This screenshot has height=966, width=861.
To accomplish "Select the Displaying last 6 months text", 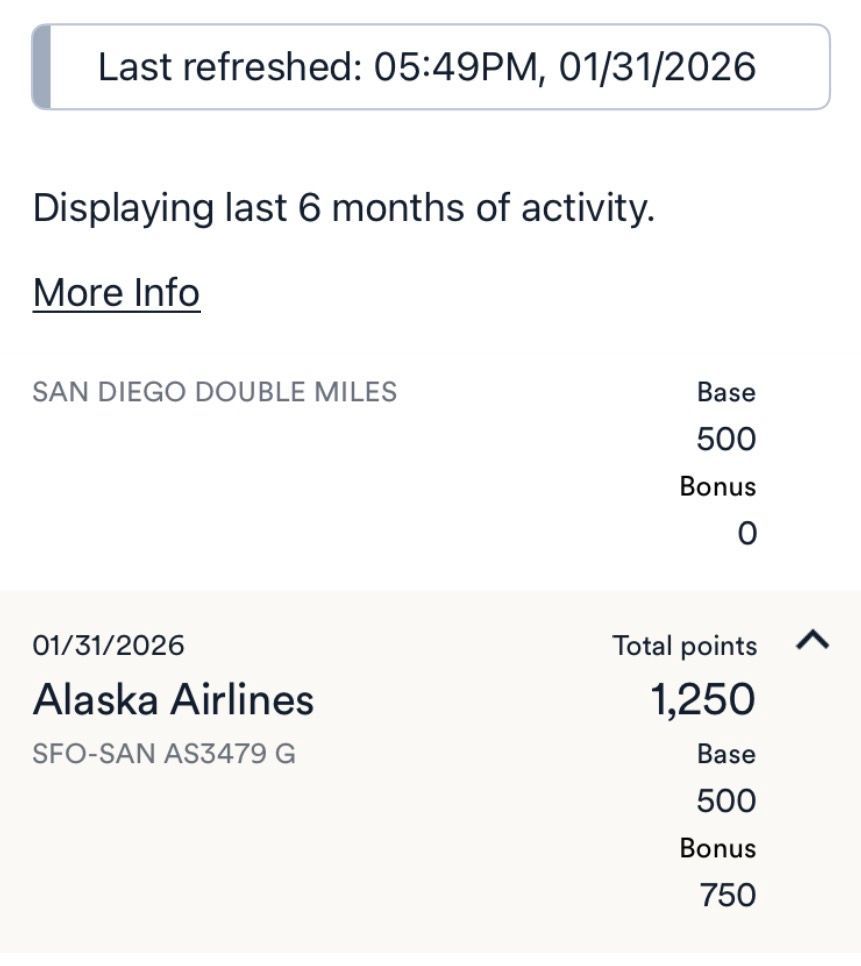I will [344, 208].
